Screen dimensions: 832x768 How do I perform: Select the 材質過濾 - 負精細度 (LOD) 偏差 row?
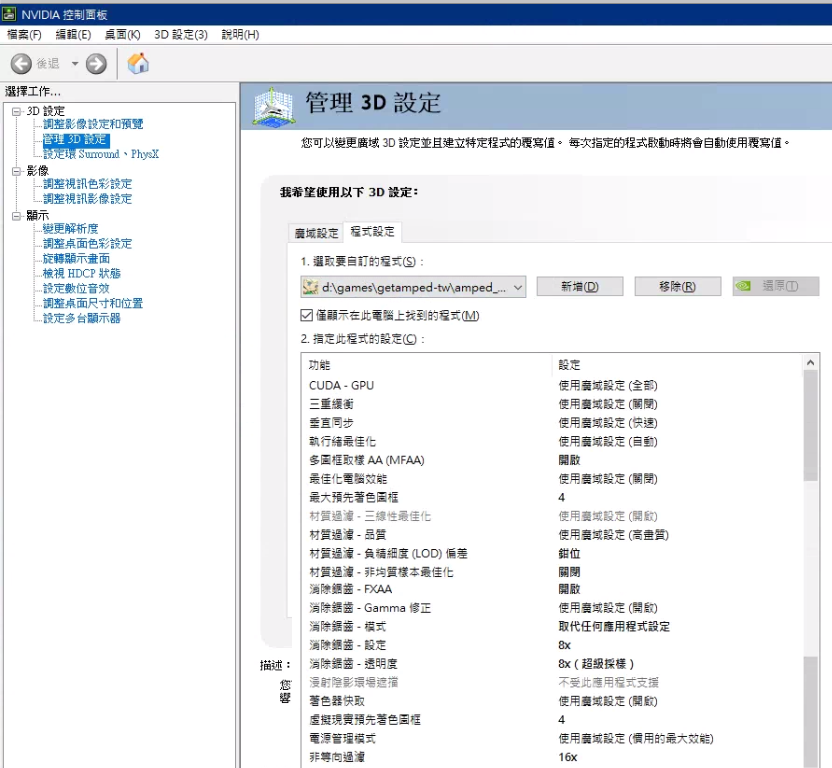click(552, 554)
